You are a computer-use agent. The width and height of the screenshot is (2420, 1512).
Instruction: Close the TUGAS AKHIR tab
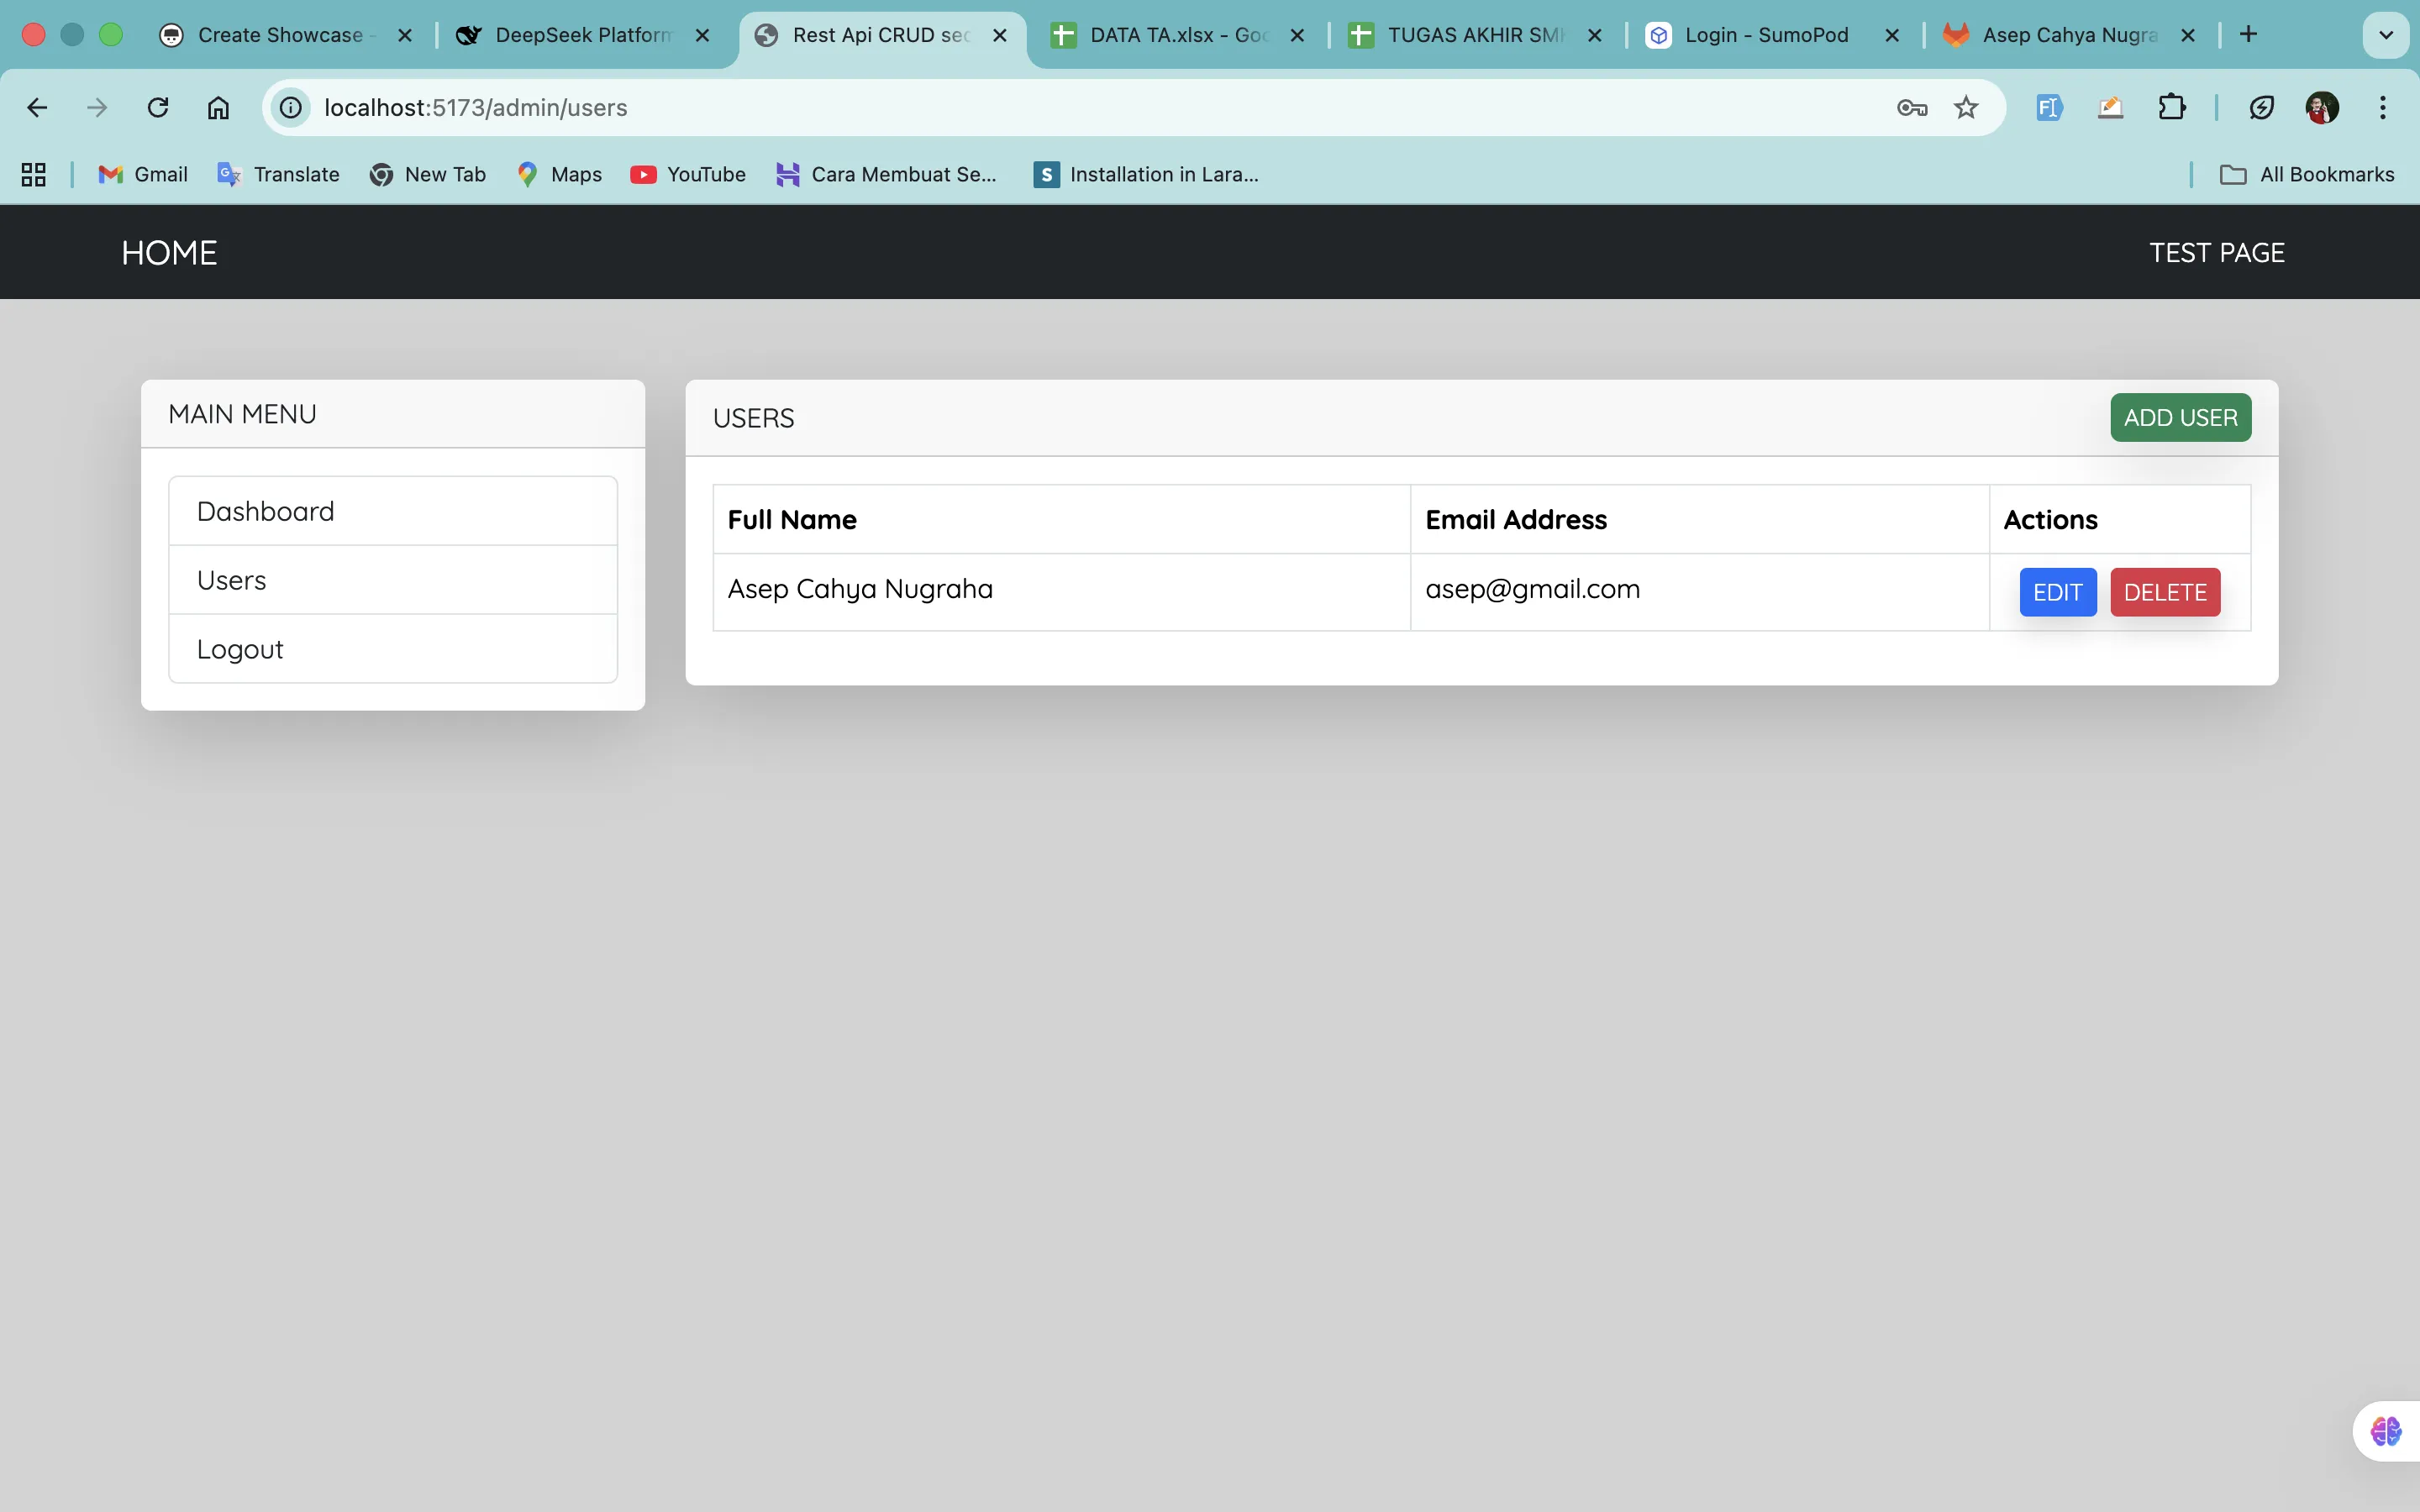tap(1595, 35)
